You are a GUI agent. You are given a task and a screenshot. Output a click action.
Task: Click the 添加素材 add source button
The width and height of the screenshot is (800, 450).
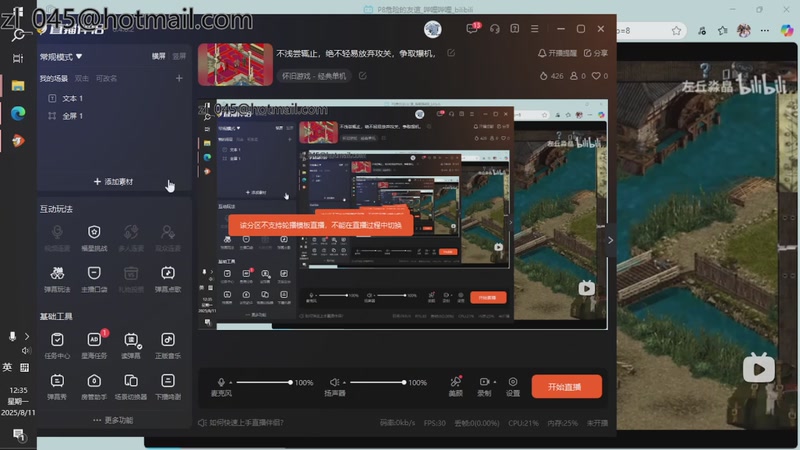pos(113,182)
